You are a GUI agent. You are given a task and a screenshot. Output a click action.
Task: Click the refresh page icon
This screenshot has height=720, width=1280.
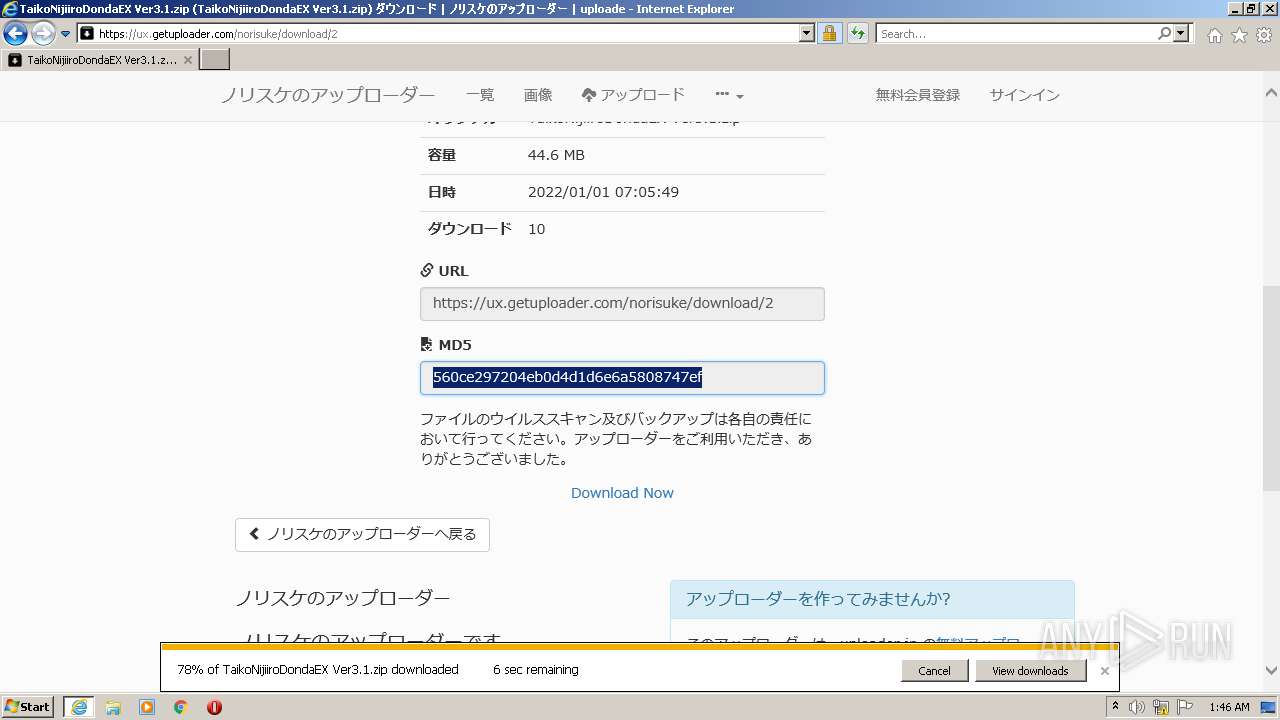click(858, 34)
